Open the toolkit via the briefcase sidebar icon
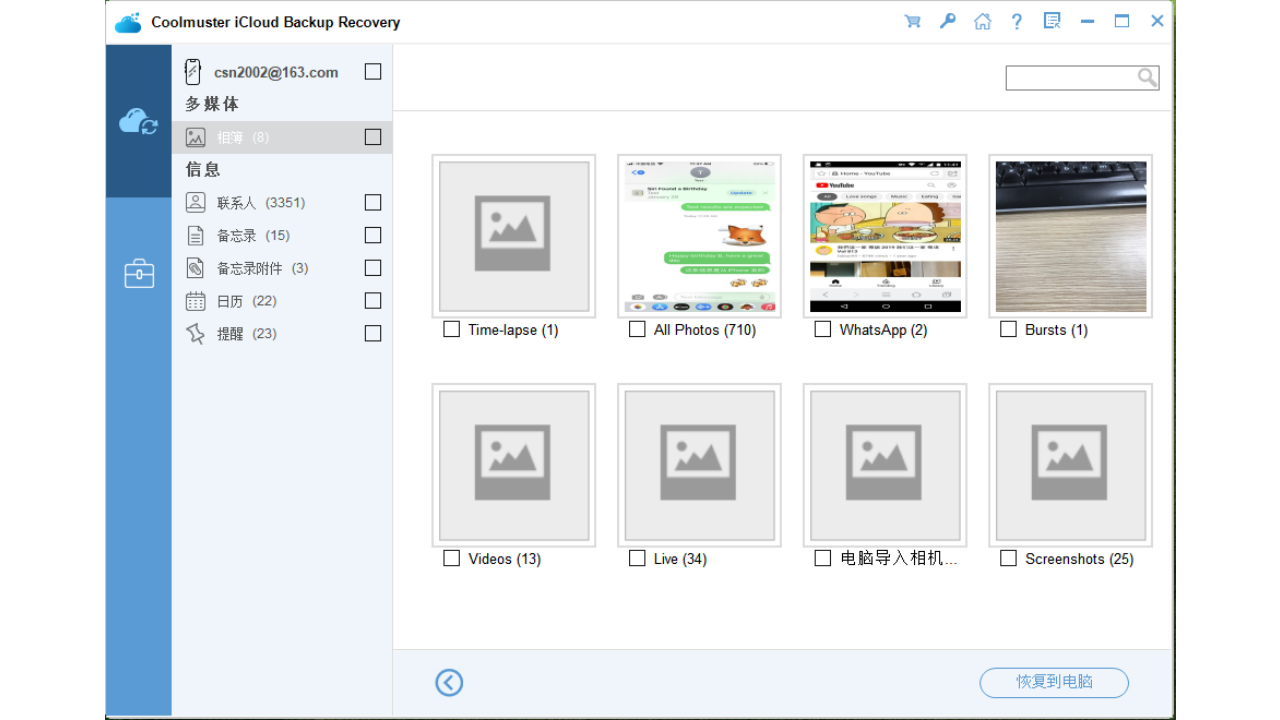The width and height of the screenshot is (1280, 720). [138, 272]
